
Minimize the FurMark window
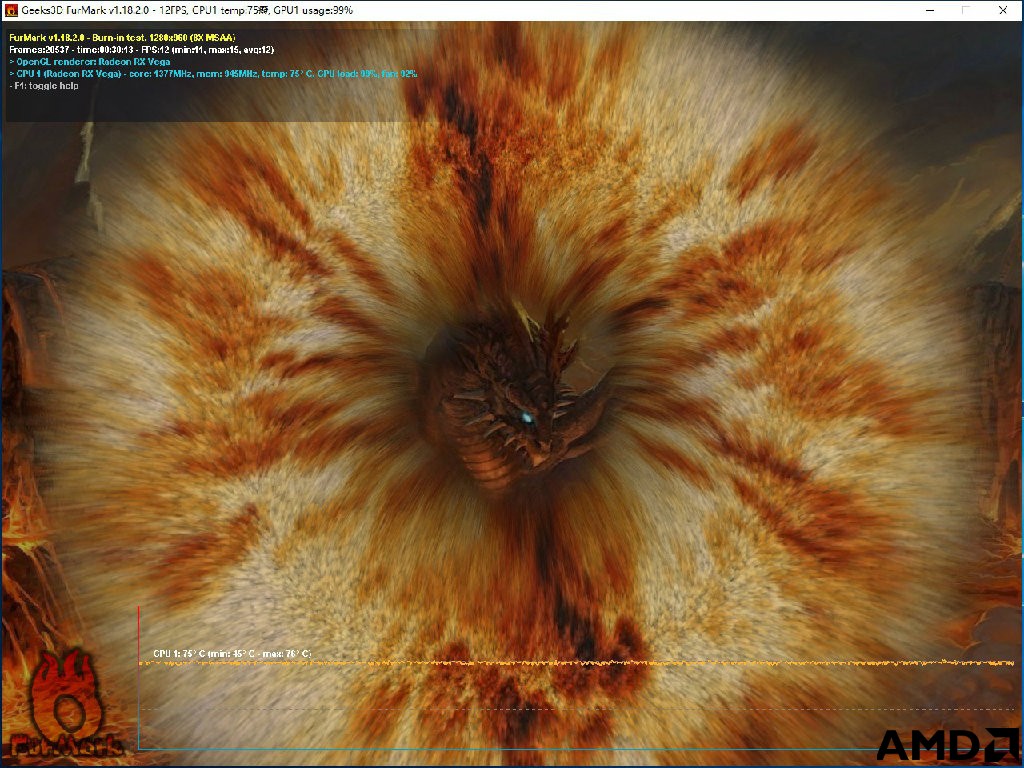point(930,10)
